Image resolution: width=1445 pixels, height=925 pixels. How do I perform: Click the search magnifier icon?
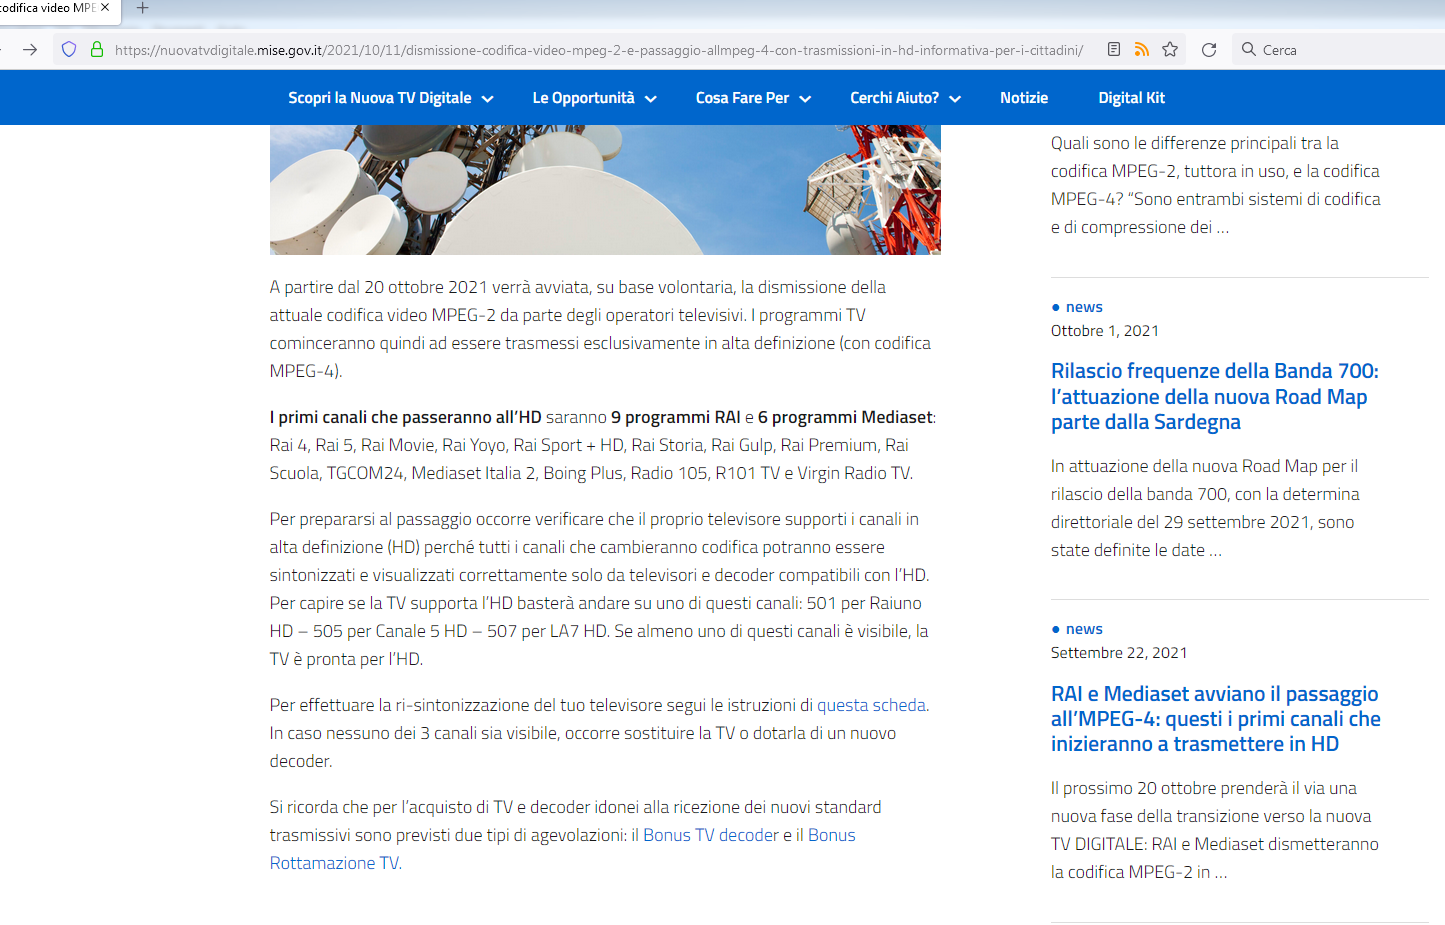(1249, 49)
